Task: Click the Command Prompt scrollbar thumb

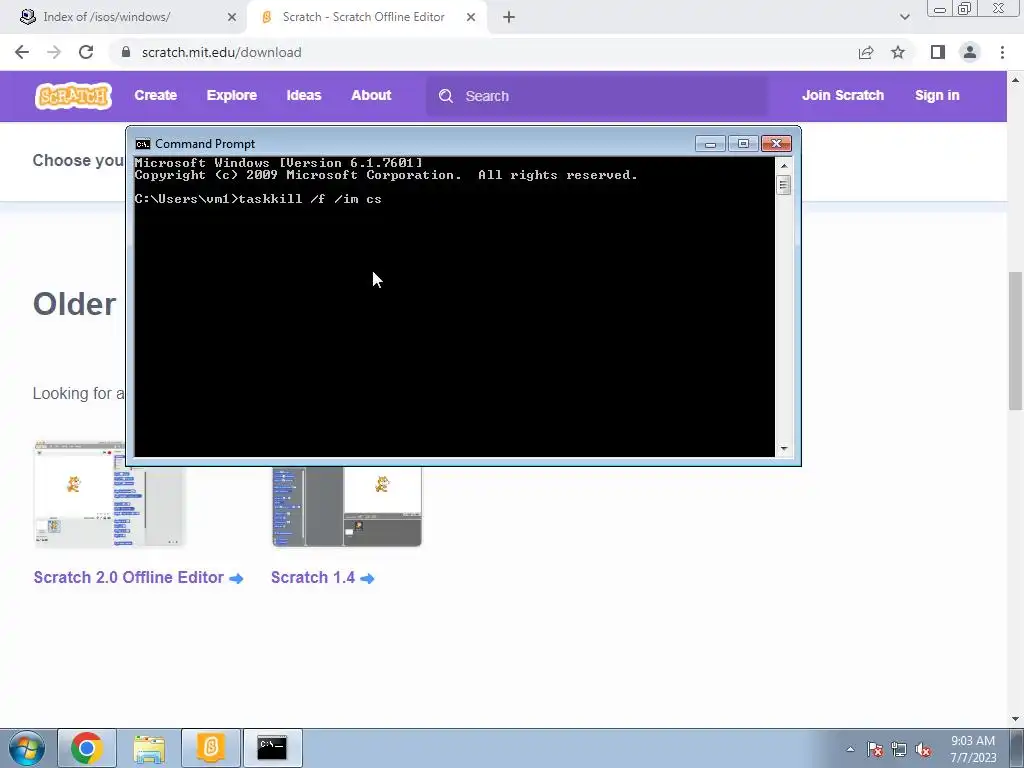Action: (784, 185)
